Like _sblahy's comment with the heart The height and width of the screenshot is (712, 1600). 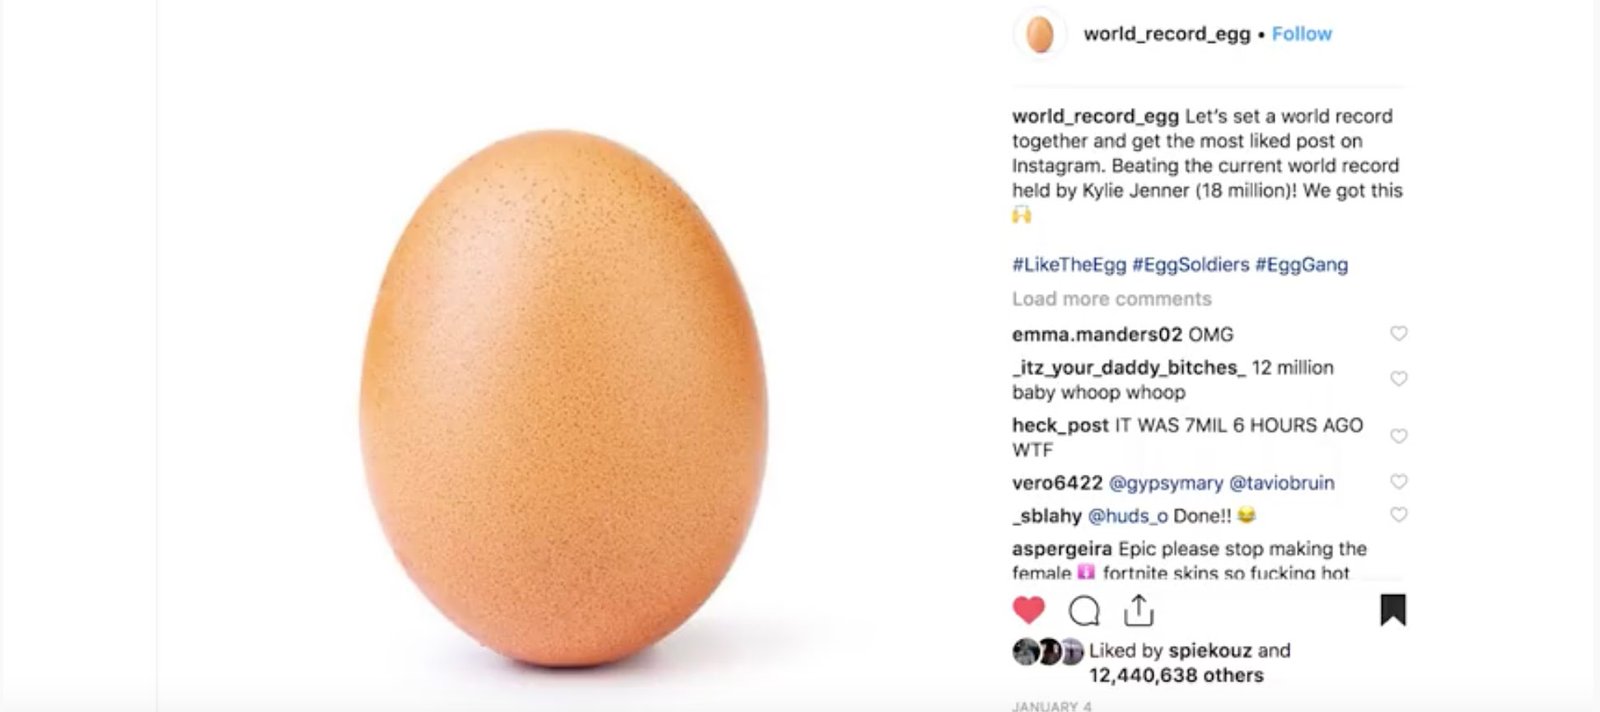coord(1399,515)
